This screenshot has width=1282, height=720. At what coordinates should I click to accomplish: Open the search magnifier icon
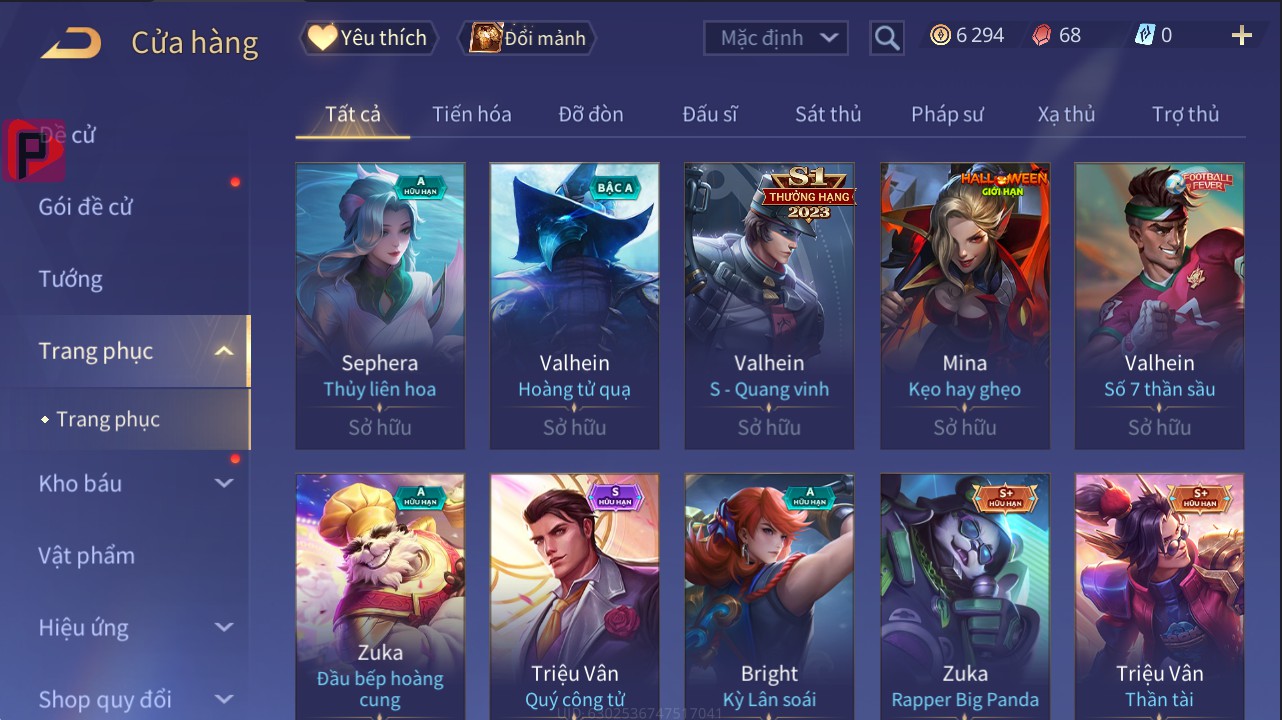coord(887,38)
